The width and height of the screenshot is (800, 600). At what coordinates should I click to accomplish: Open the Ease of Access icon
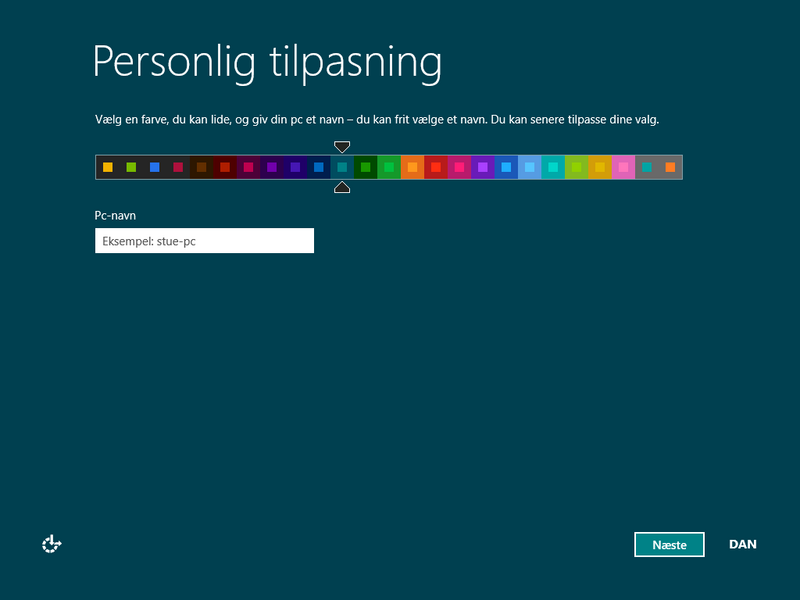pos(52,544)
